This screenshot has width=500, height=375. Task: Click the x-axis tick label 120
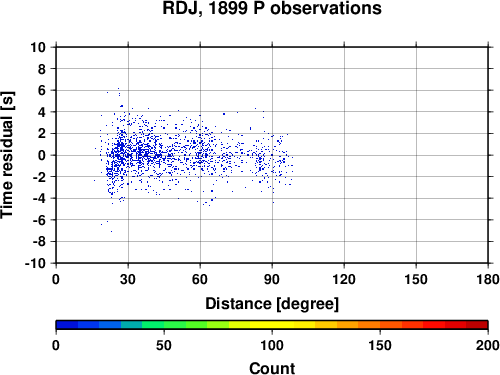click(344, 279)
